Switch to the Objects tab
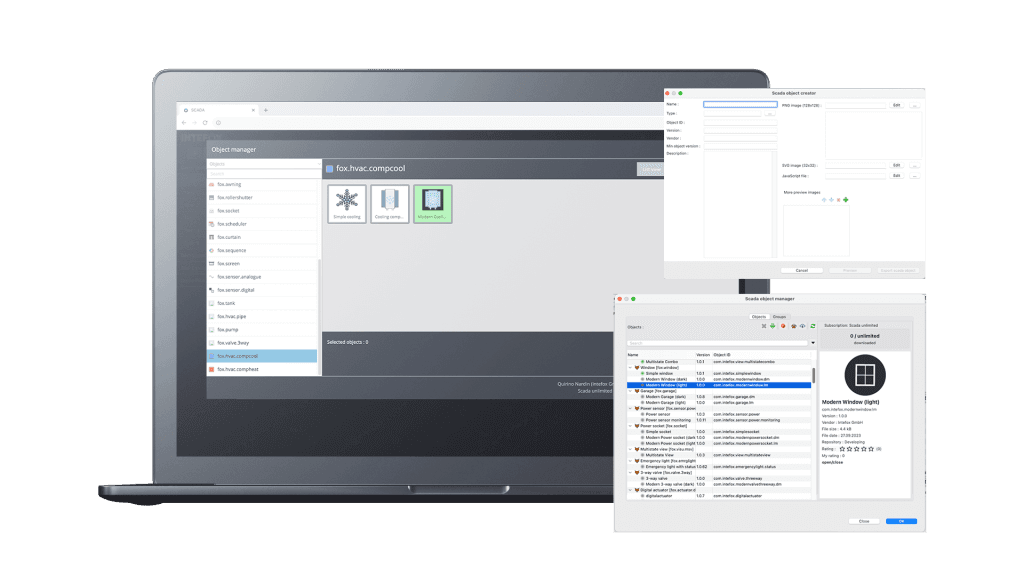Image resolution: width=1024 pixels, height=576 pixels. (x=758, y=316)
